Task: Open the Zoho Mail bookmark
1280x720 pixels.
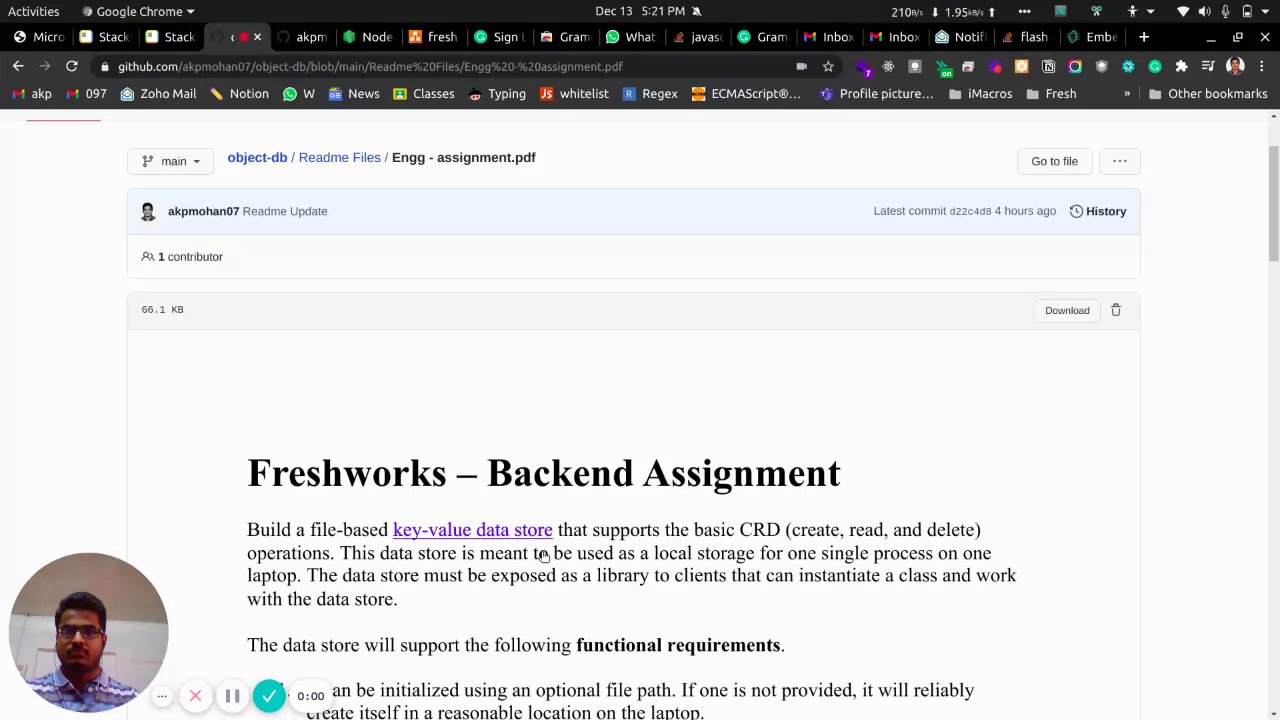Action: [158, 94]
